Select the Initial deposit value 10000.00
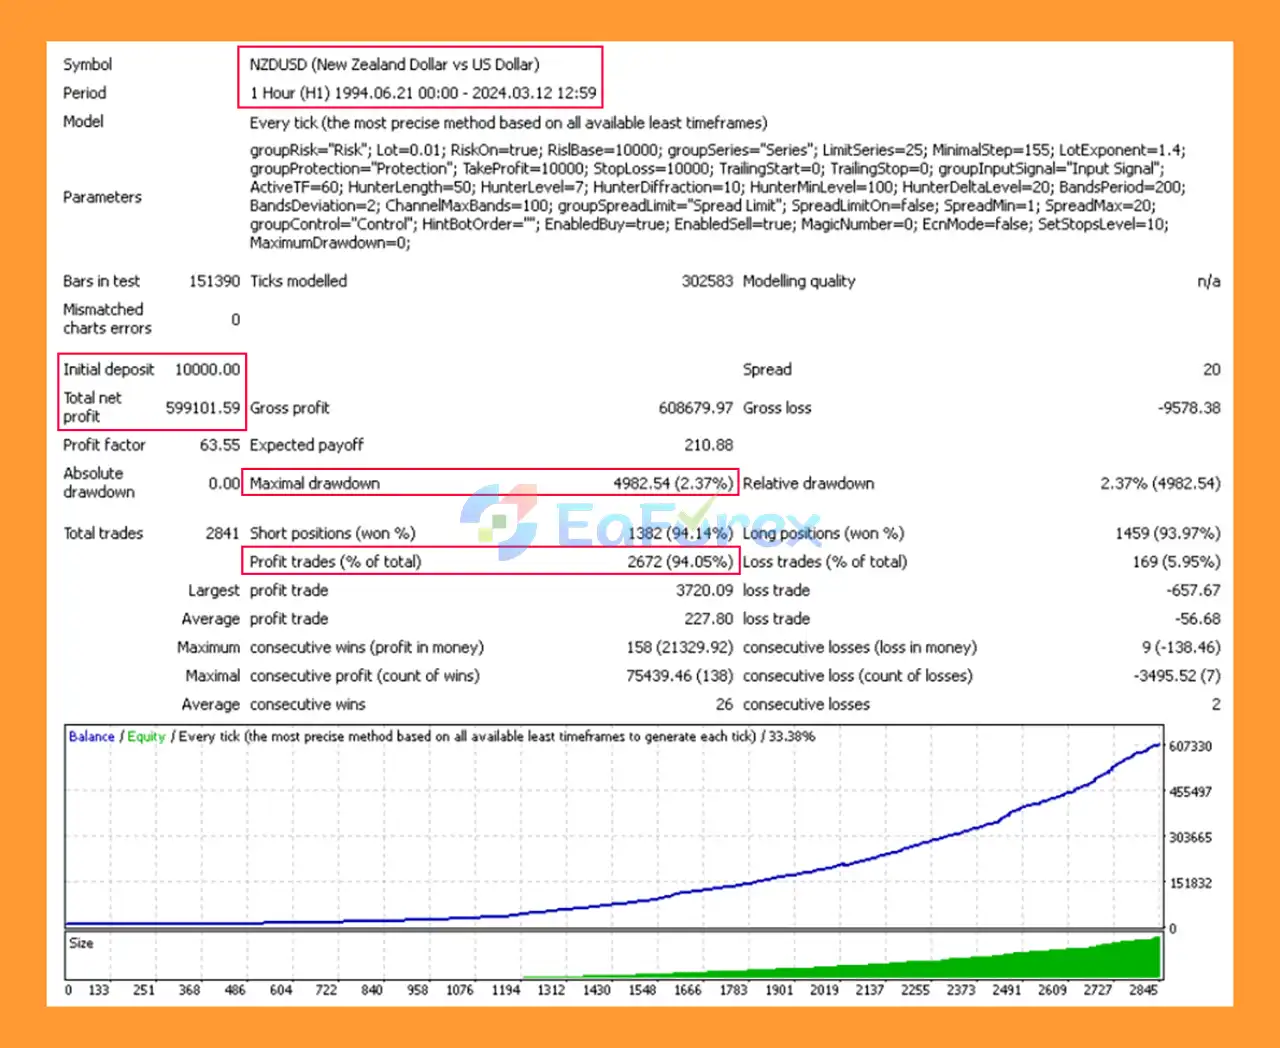The height and width of the screenshot is (1048, 1280). tap(207, 369)
